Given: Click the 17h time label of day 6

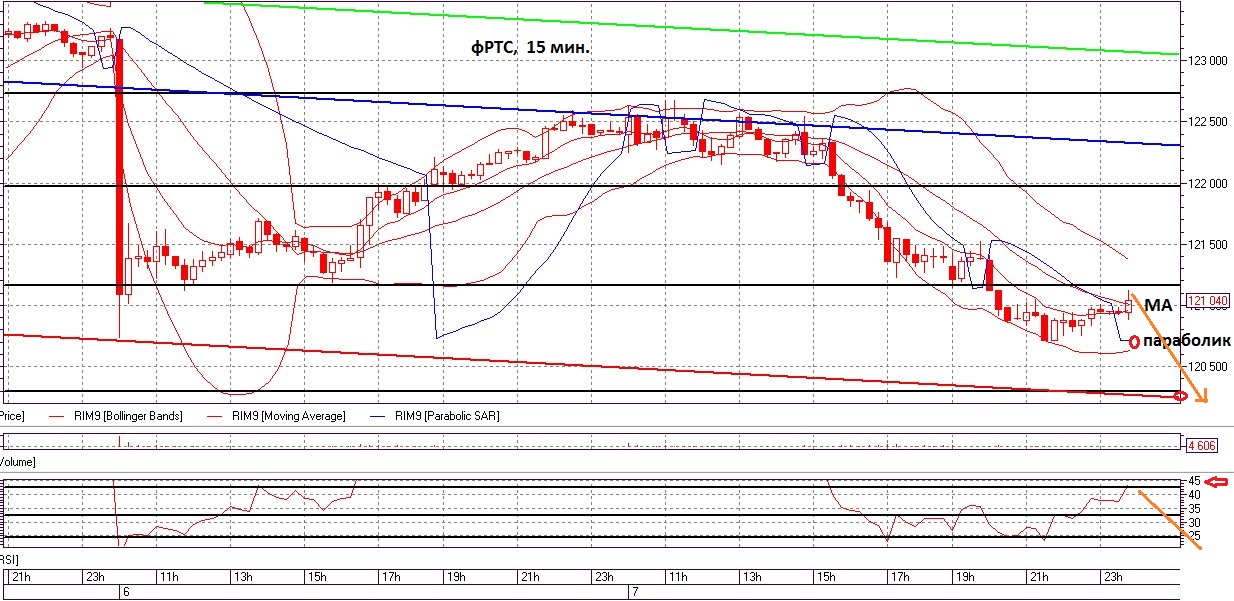Looking at the screenshot, I should (390, 577).
